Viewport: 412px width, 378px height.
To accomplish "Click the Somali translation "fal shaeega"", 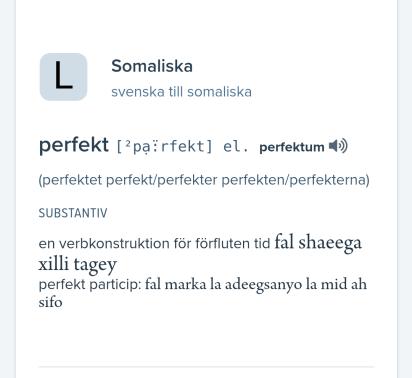I will pyautogui.click(x=318, y=242).
